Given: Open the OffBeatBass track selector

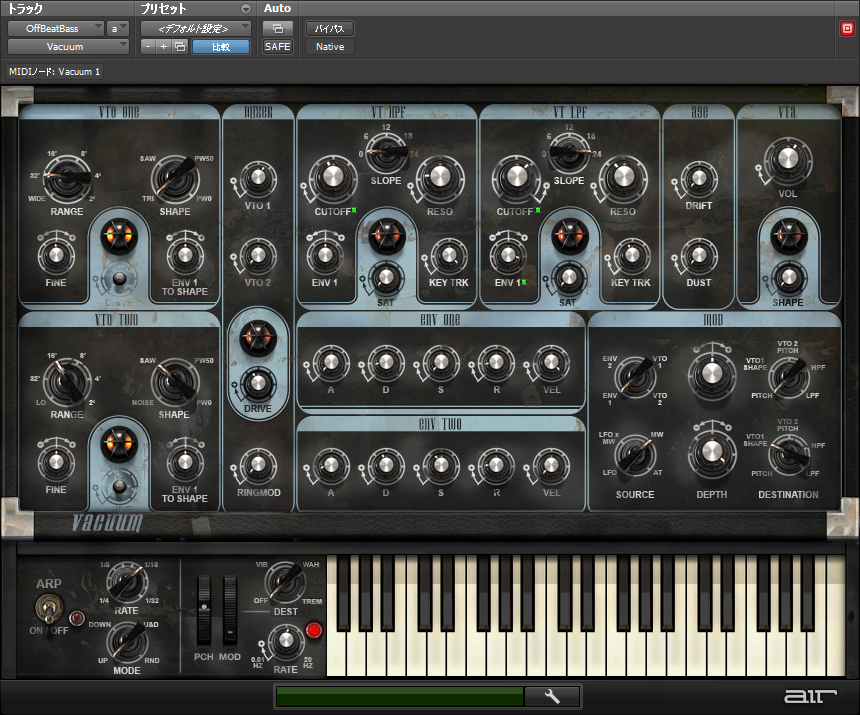Looking at the screenshot, I should 55,29.
